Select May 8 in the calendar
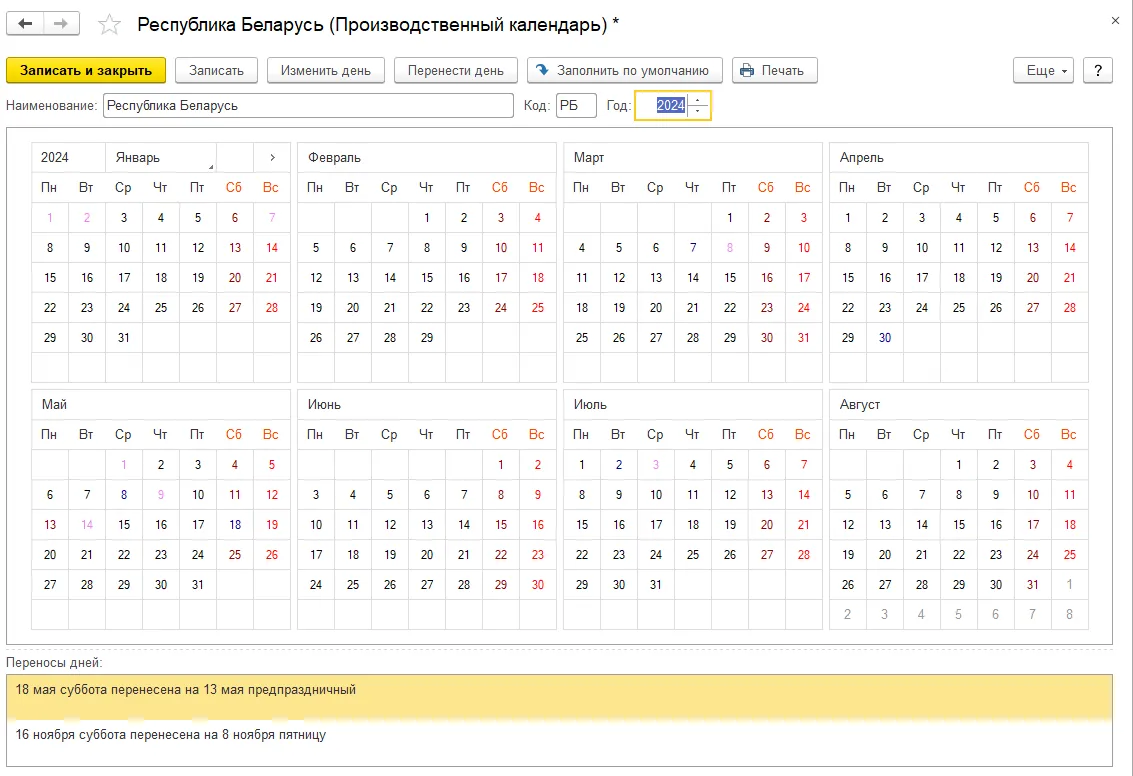Viewport: 1133px width, 776px height. pyautogui.click(x=124, y=495)
